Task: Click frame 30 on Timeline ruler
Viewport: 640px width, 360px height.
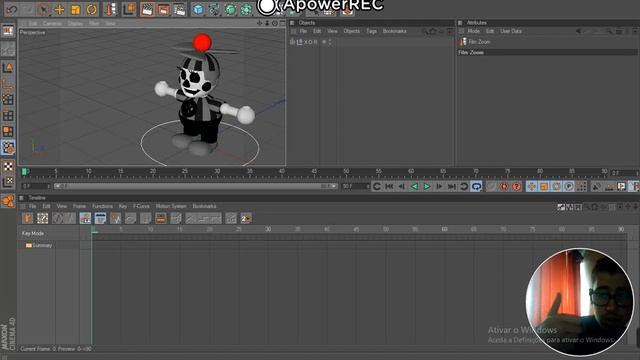Action: (268, 229)
